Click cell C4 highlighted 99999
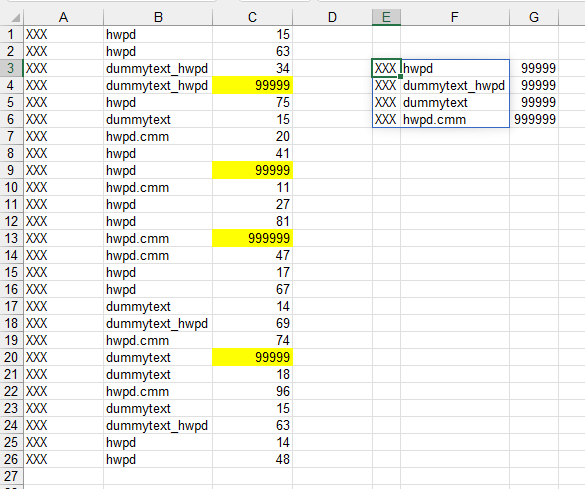Screen dimensions: 585x489 [x=253, y=85]
